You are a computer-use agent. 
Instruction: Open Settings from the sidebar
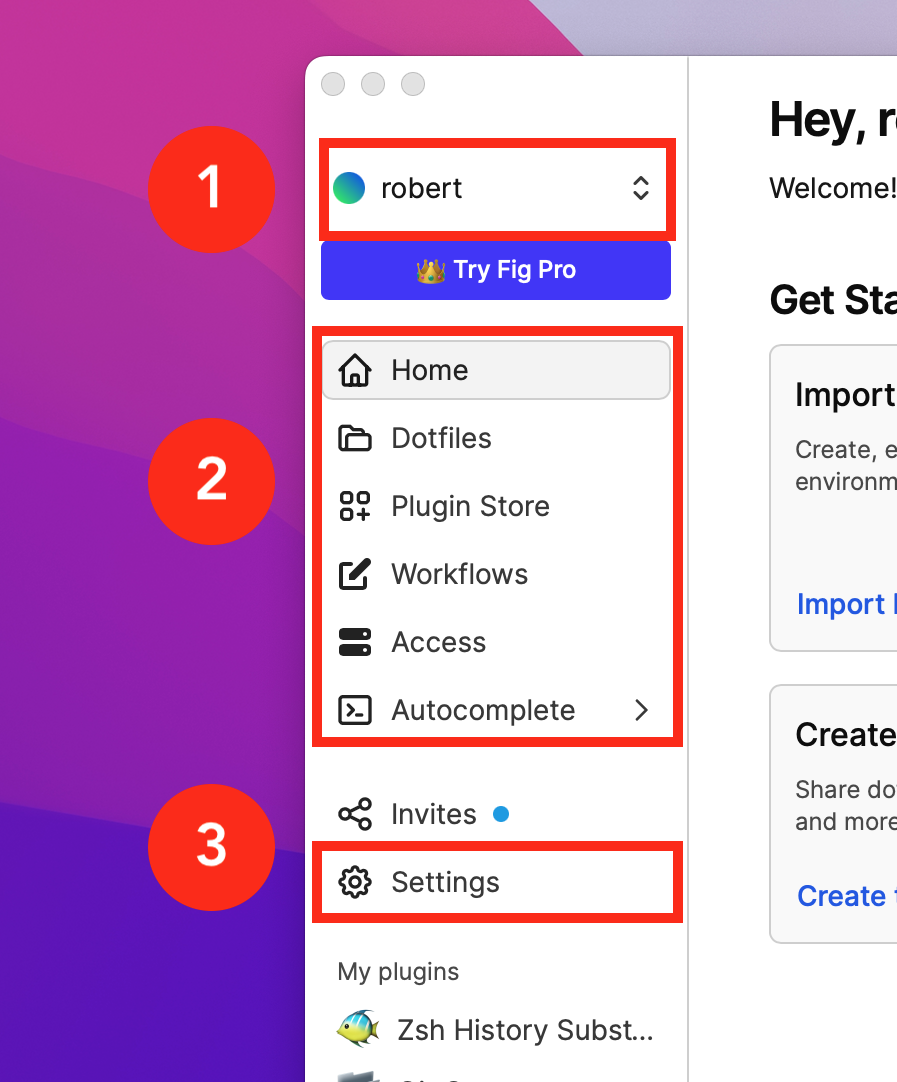pyautogui.click(x=496, y=882)
